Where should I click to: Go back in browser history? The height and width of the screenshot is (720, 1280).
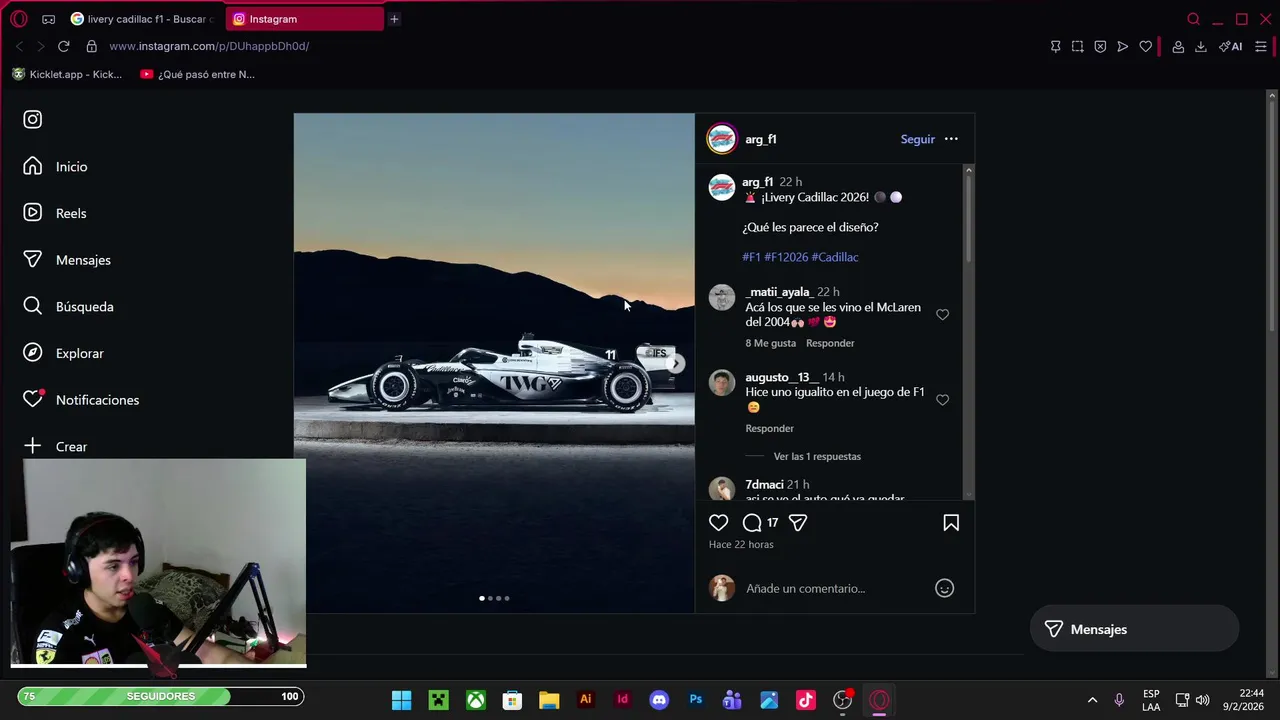[x=19, y=46]
